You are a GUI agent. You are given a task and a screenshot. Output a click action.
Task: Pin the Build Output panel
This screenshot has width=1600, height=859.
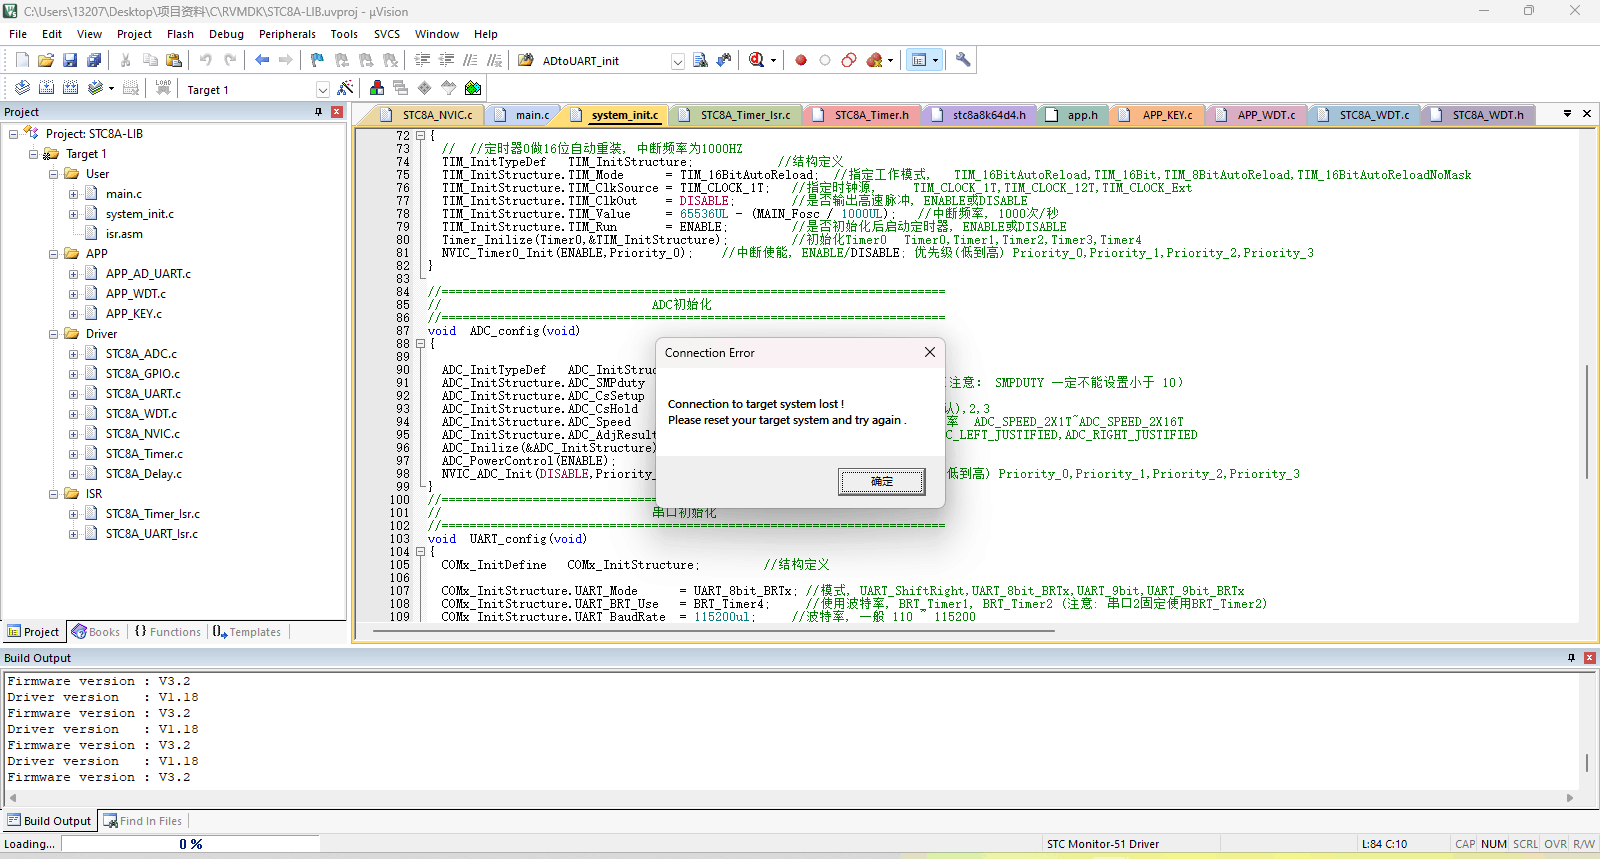point(1571,658)
